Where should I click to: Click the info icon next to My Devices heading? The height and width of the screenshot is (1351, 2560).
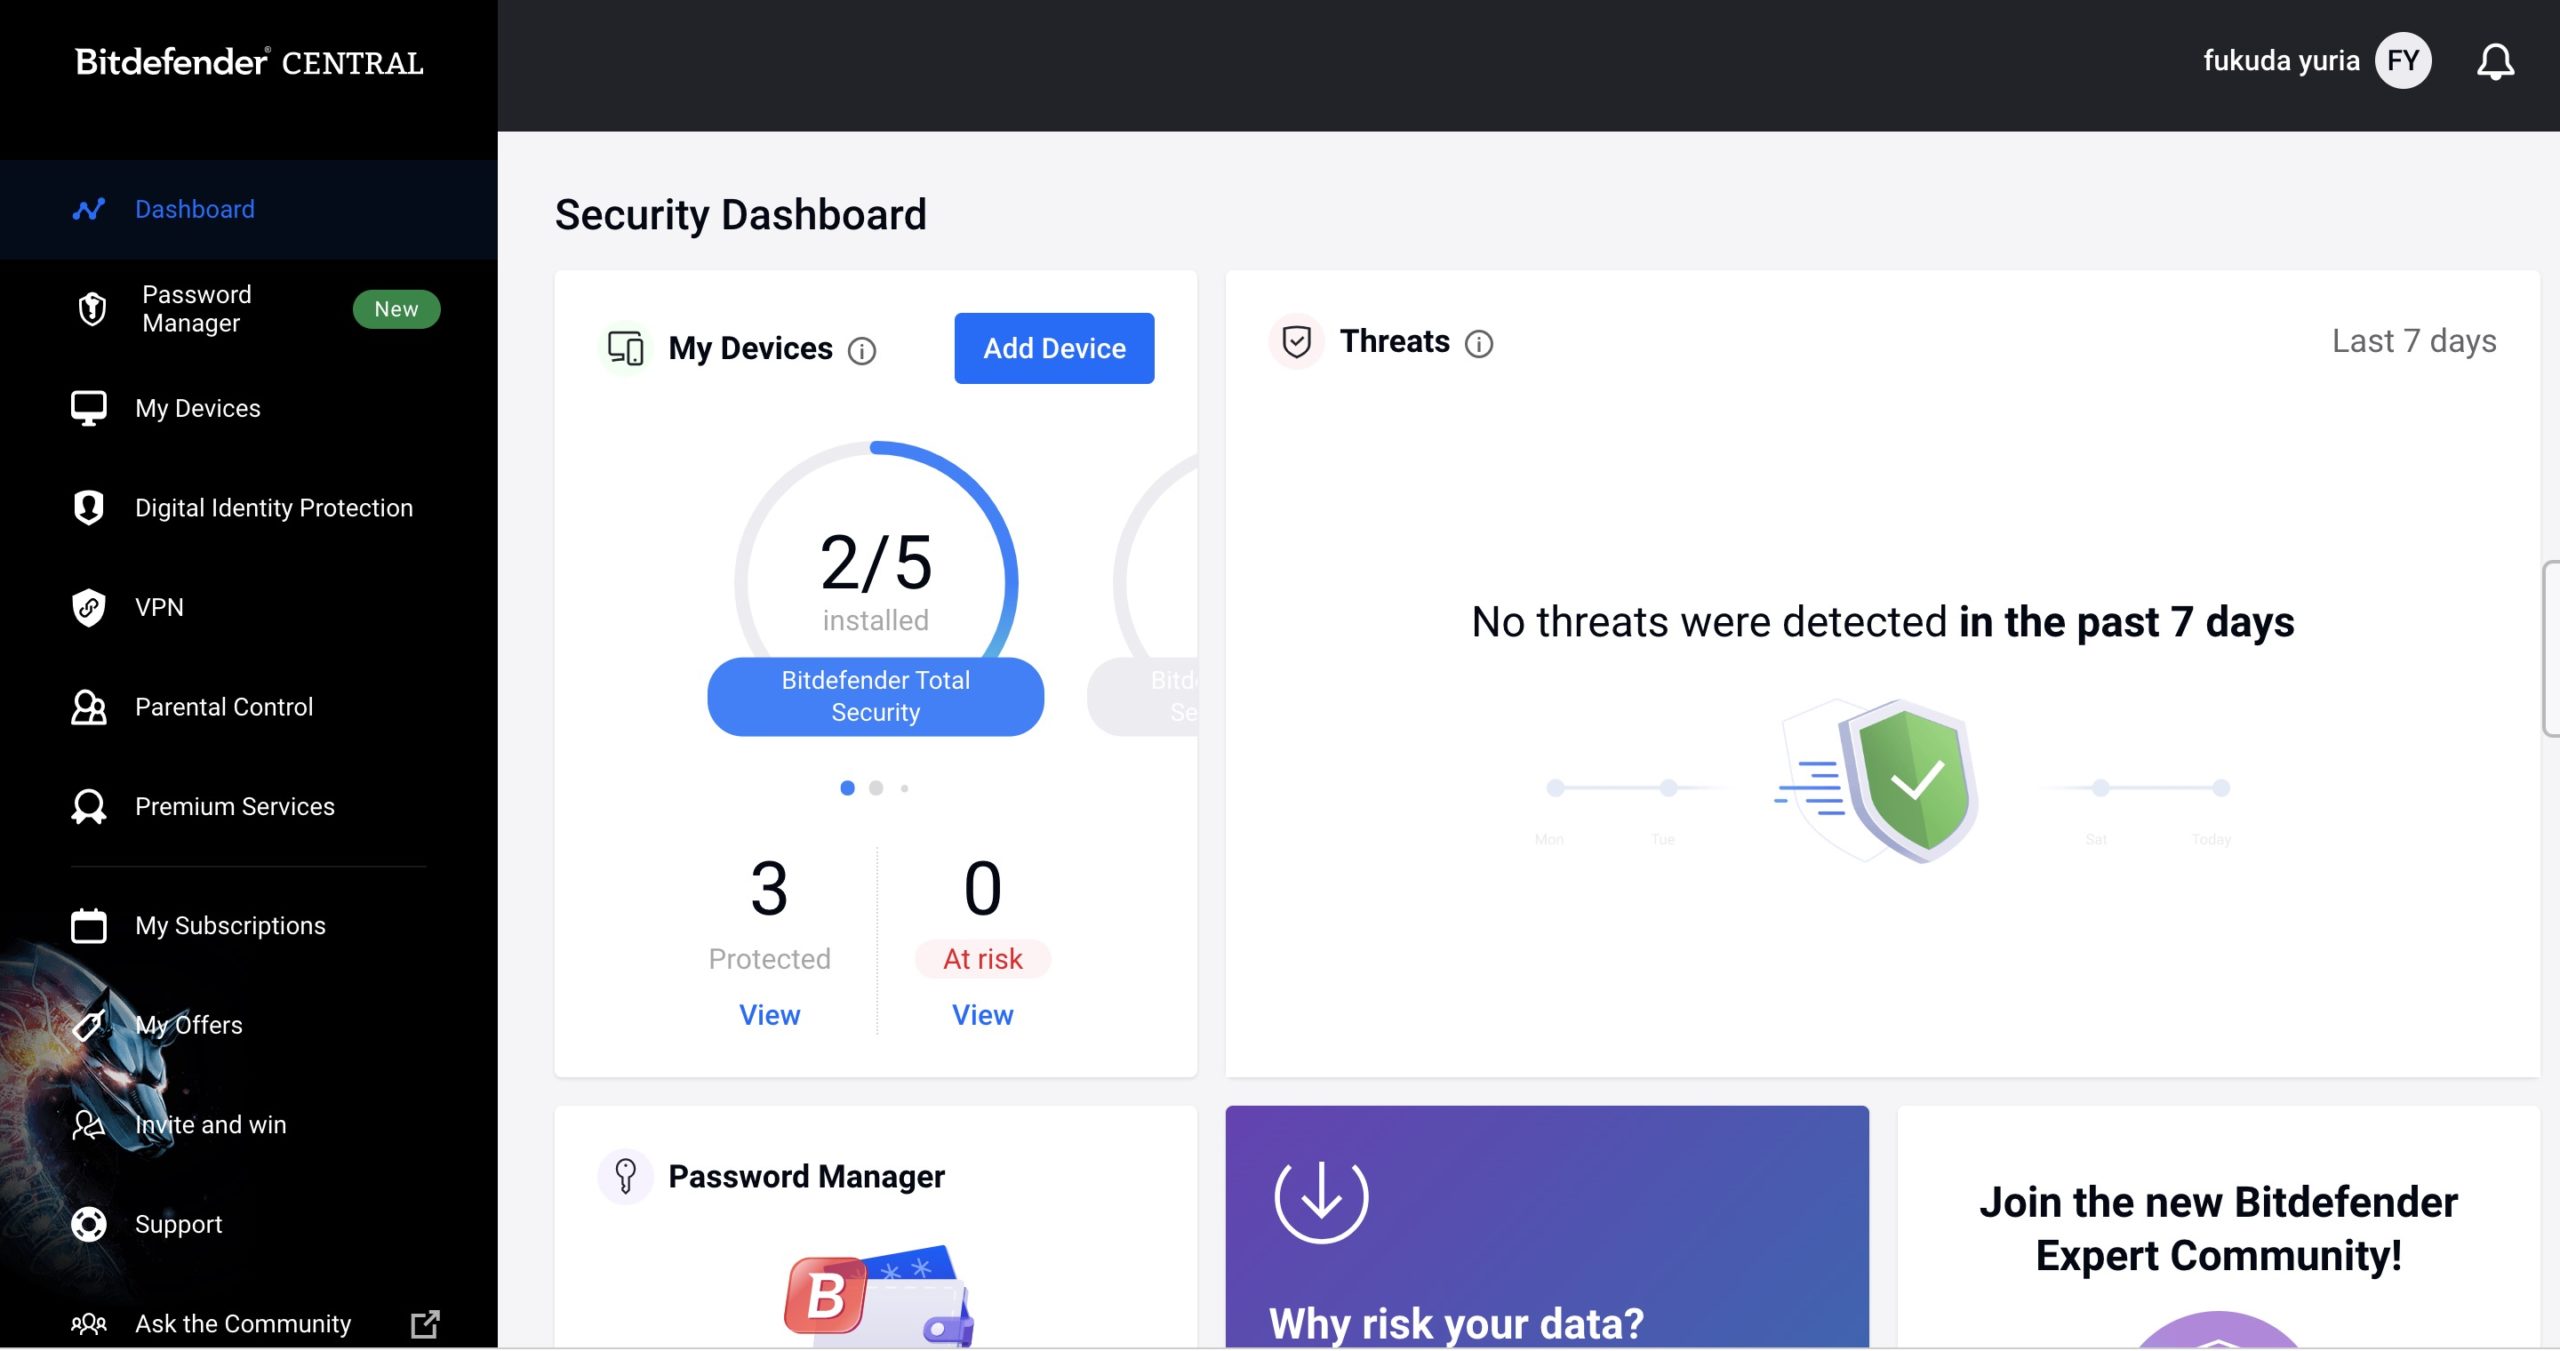[x=862, y=350]
